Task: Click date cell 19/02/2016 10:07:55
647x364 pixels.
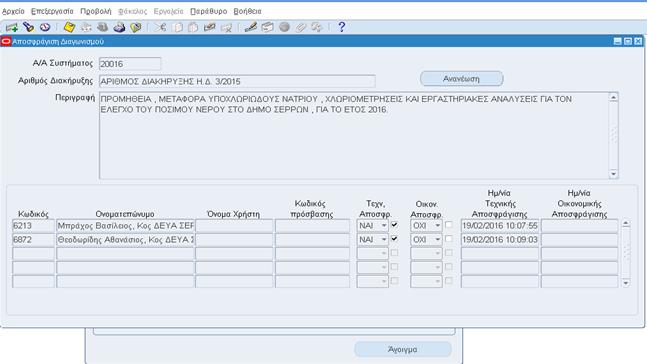Action: (x=500, y=226)
